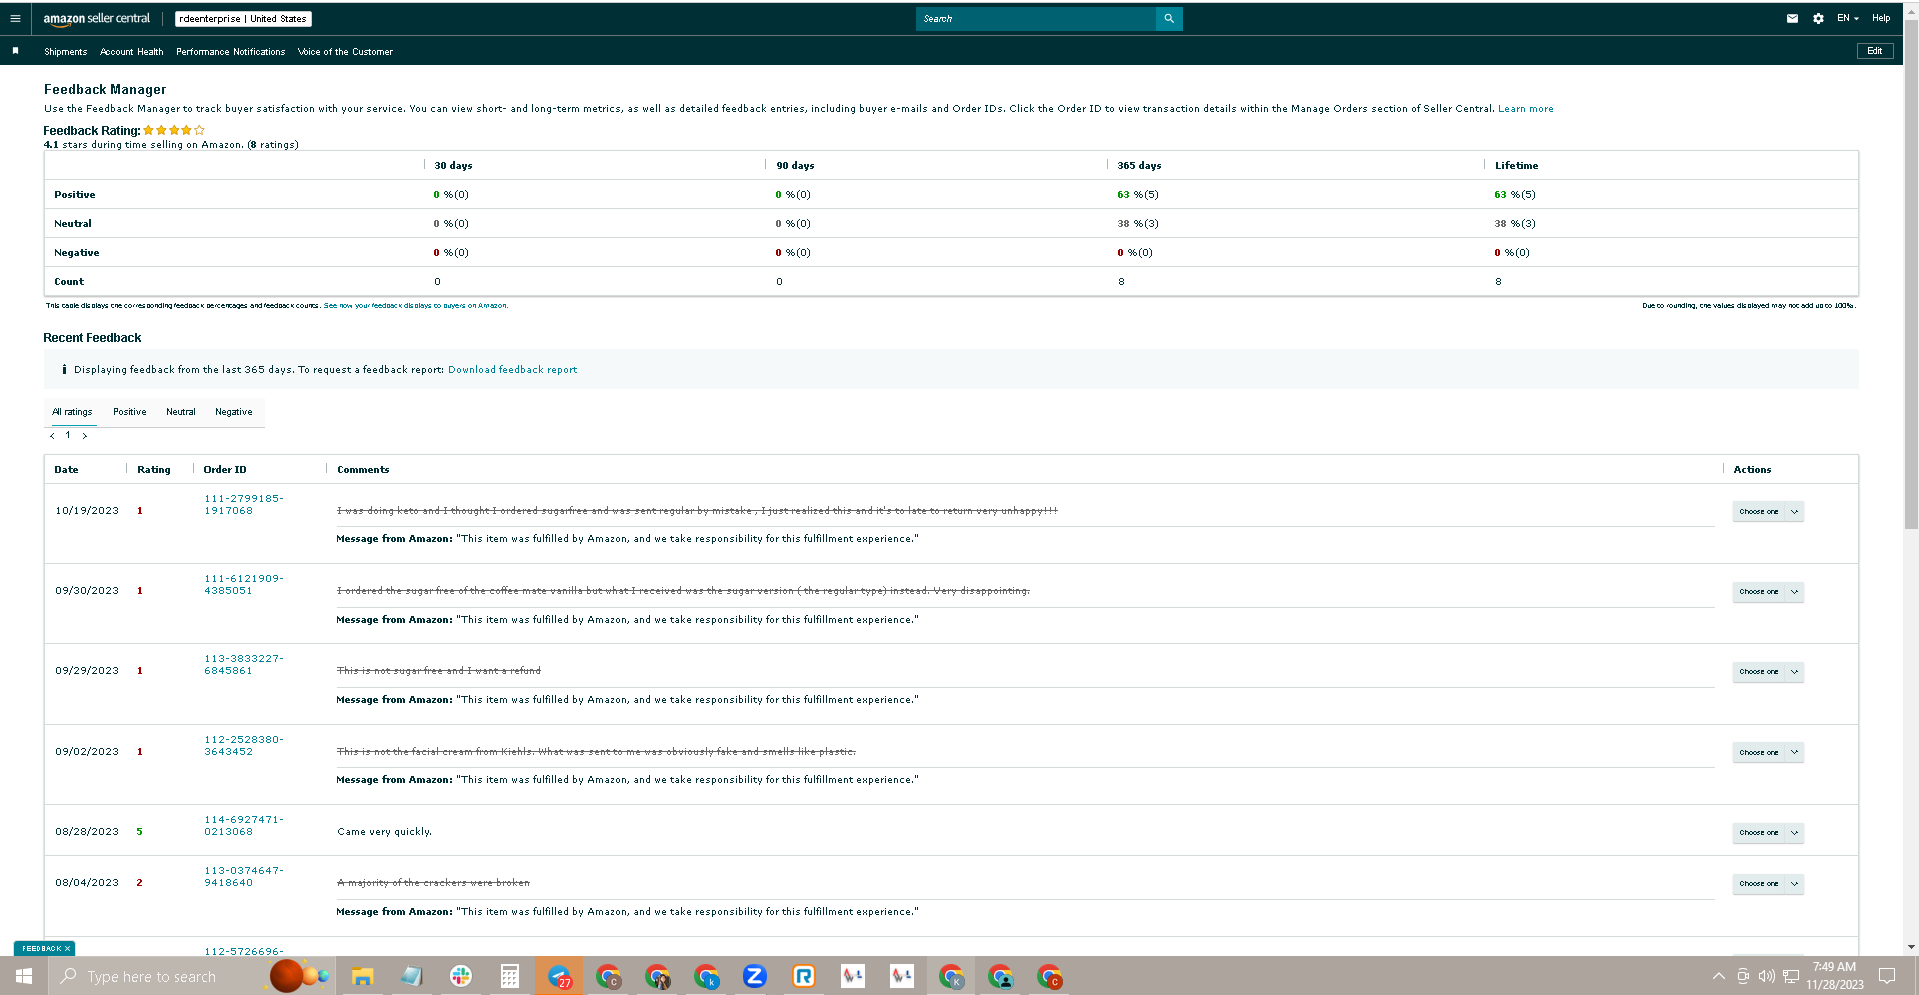Image resolution: width=1919 pixels, height=995 pixels.
Task: Select the All ratings tab
Action: point(72,412)
